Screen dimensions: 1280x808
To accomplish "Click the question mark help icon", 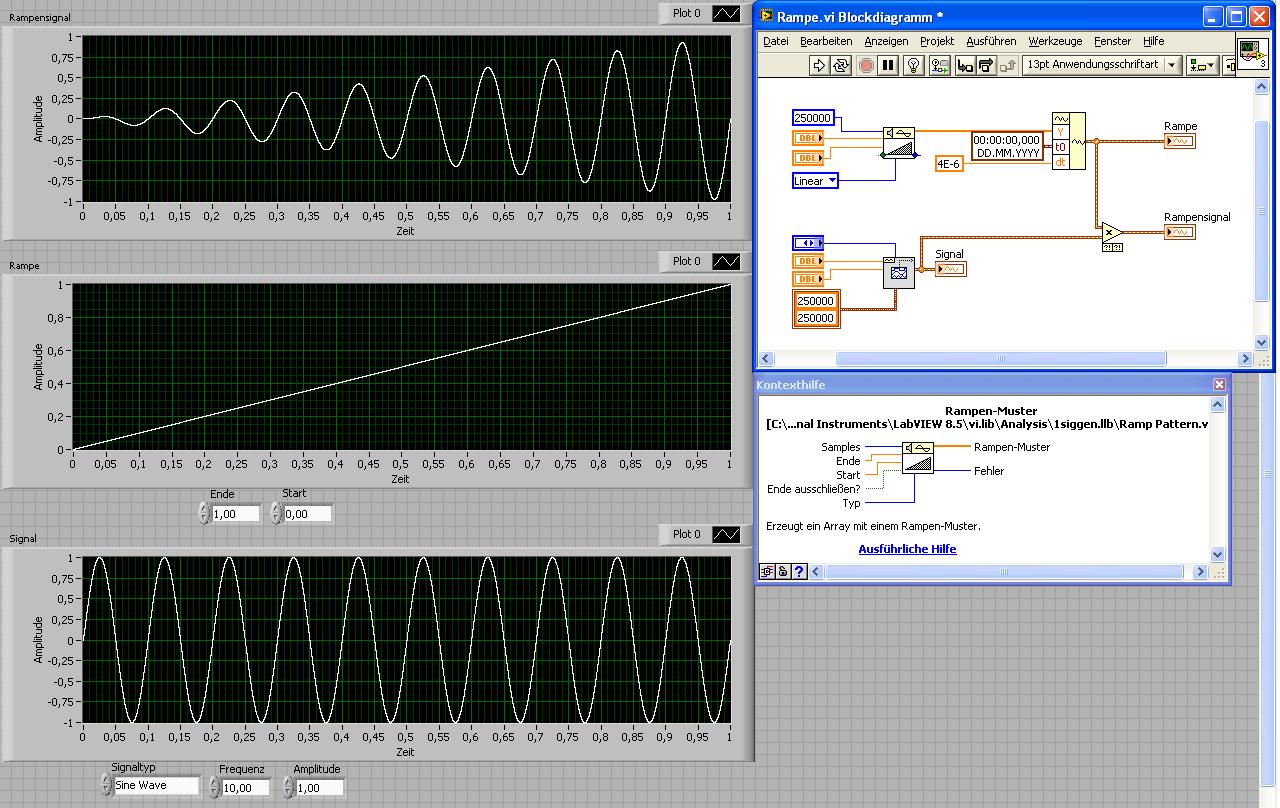I will click(799, 572).
